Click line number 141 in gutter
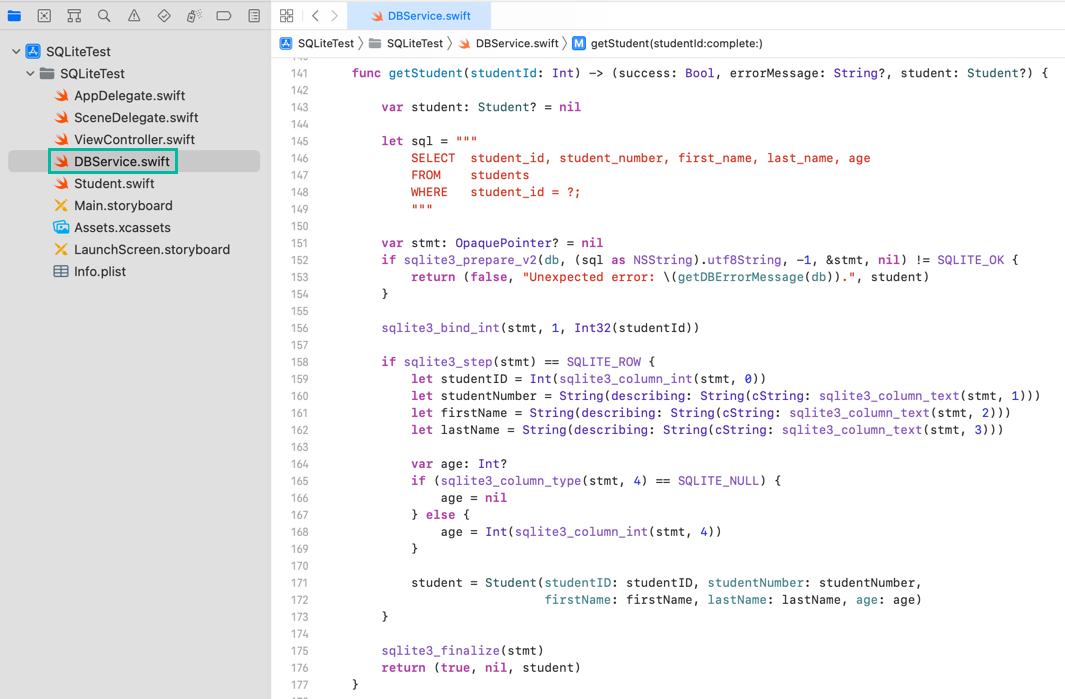The width and height of the screenshot is (1065, 699). 299,73
